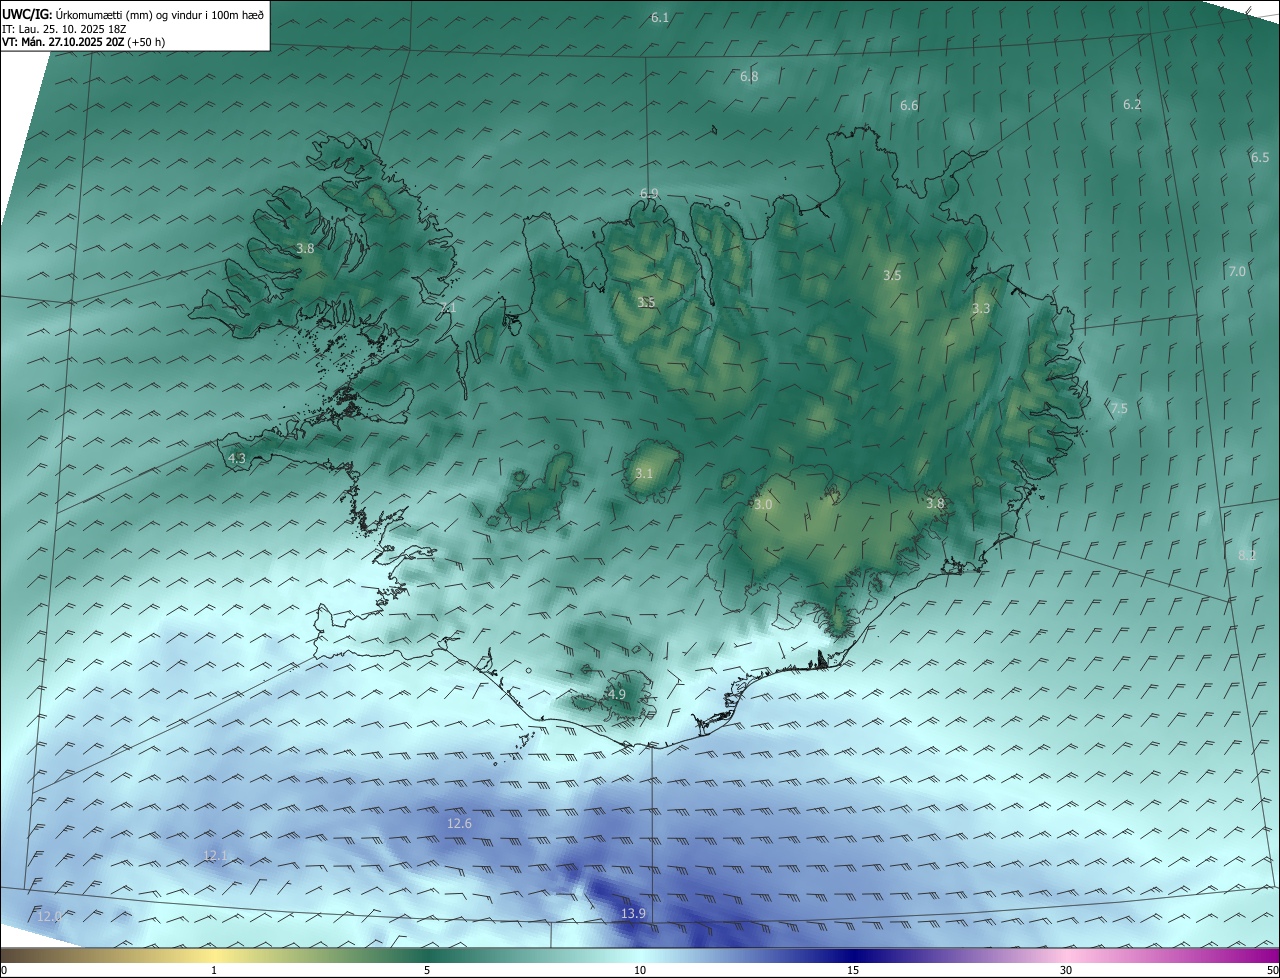
Task: Click the 6.6 value label
Action: [908, 106]
